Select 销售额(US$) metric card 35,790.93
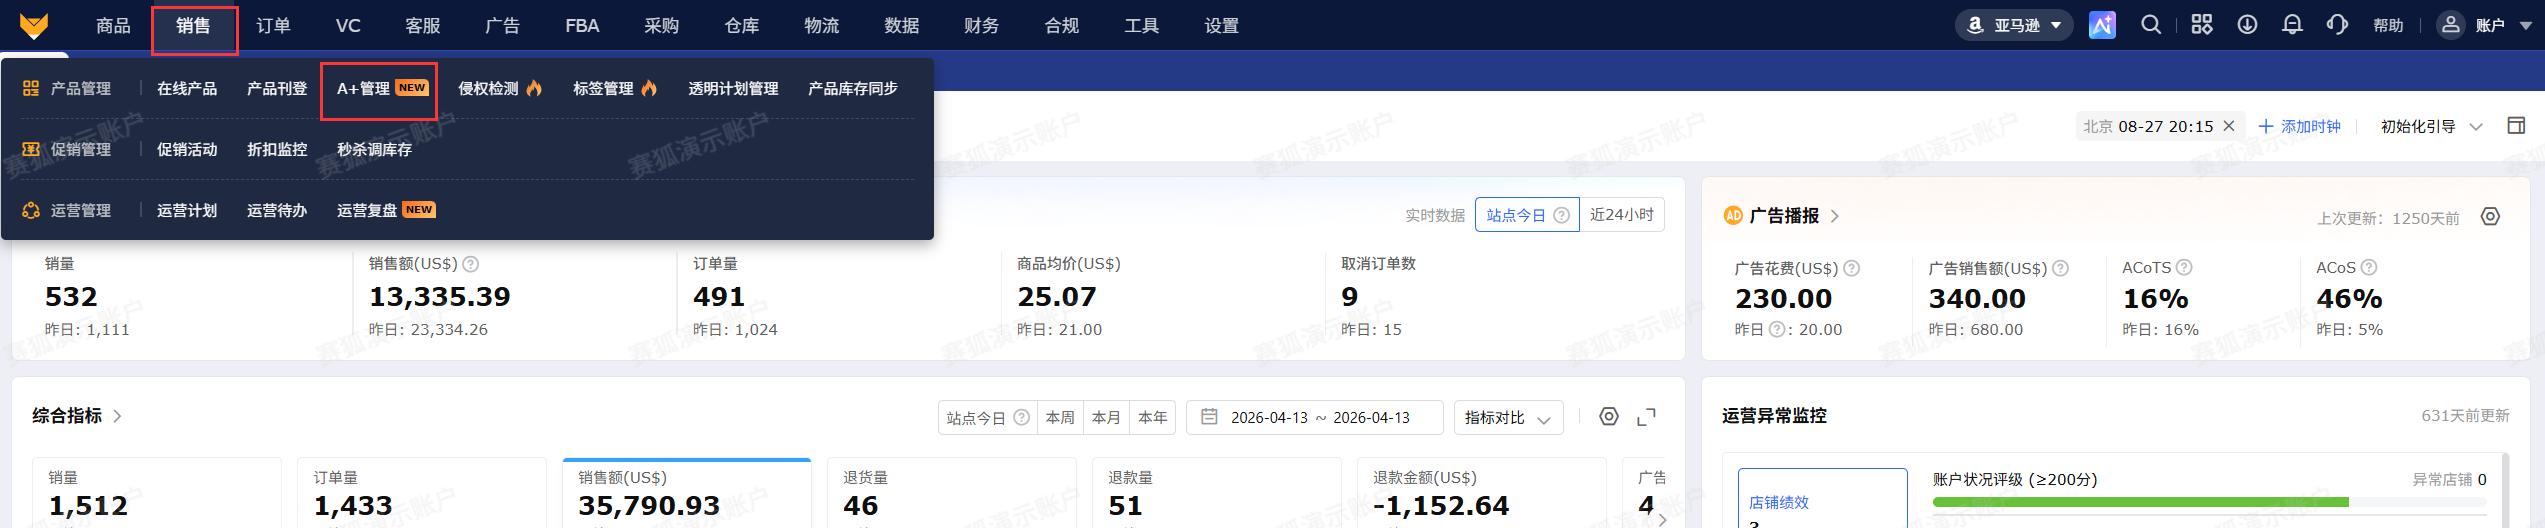 click(687, 493)
